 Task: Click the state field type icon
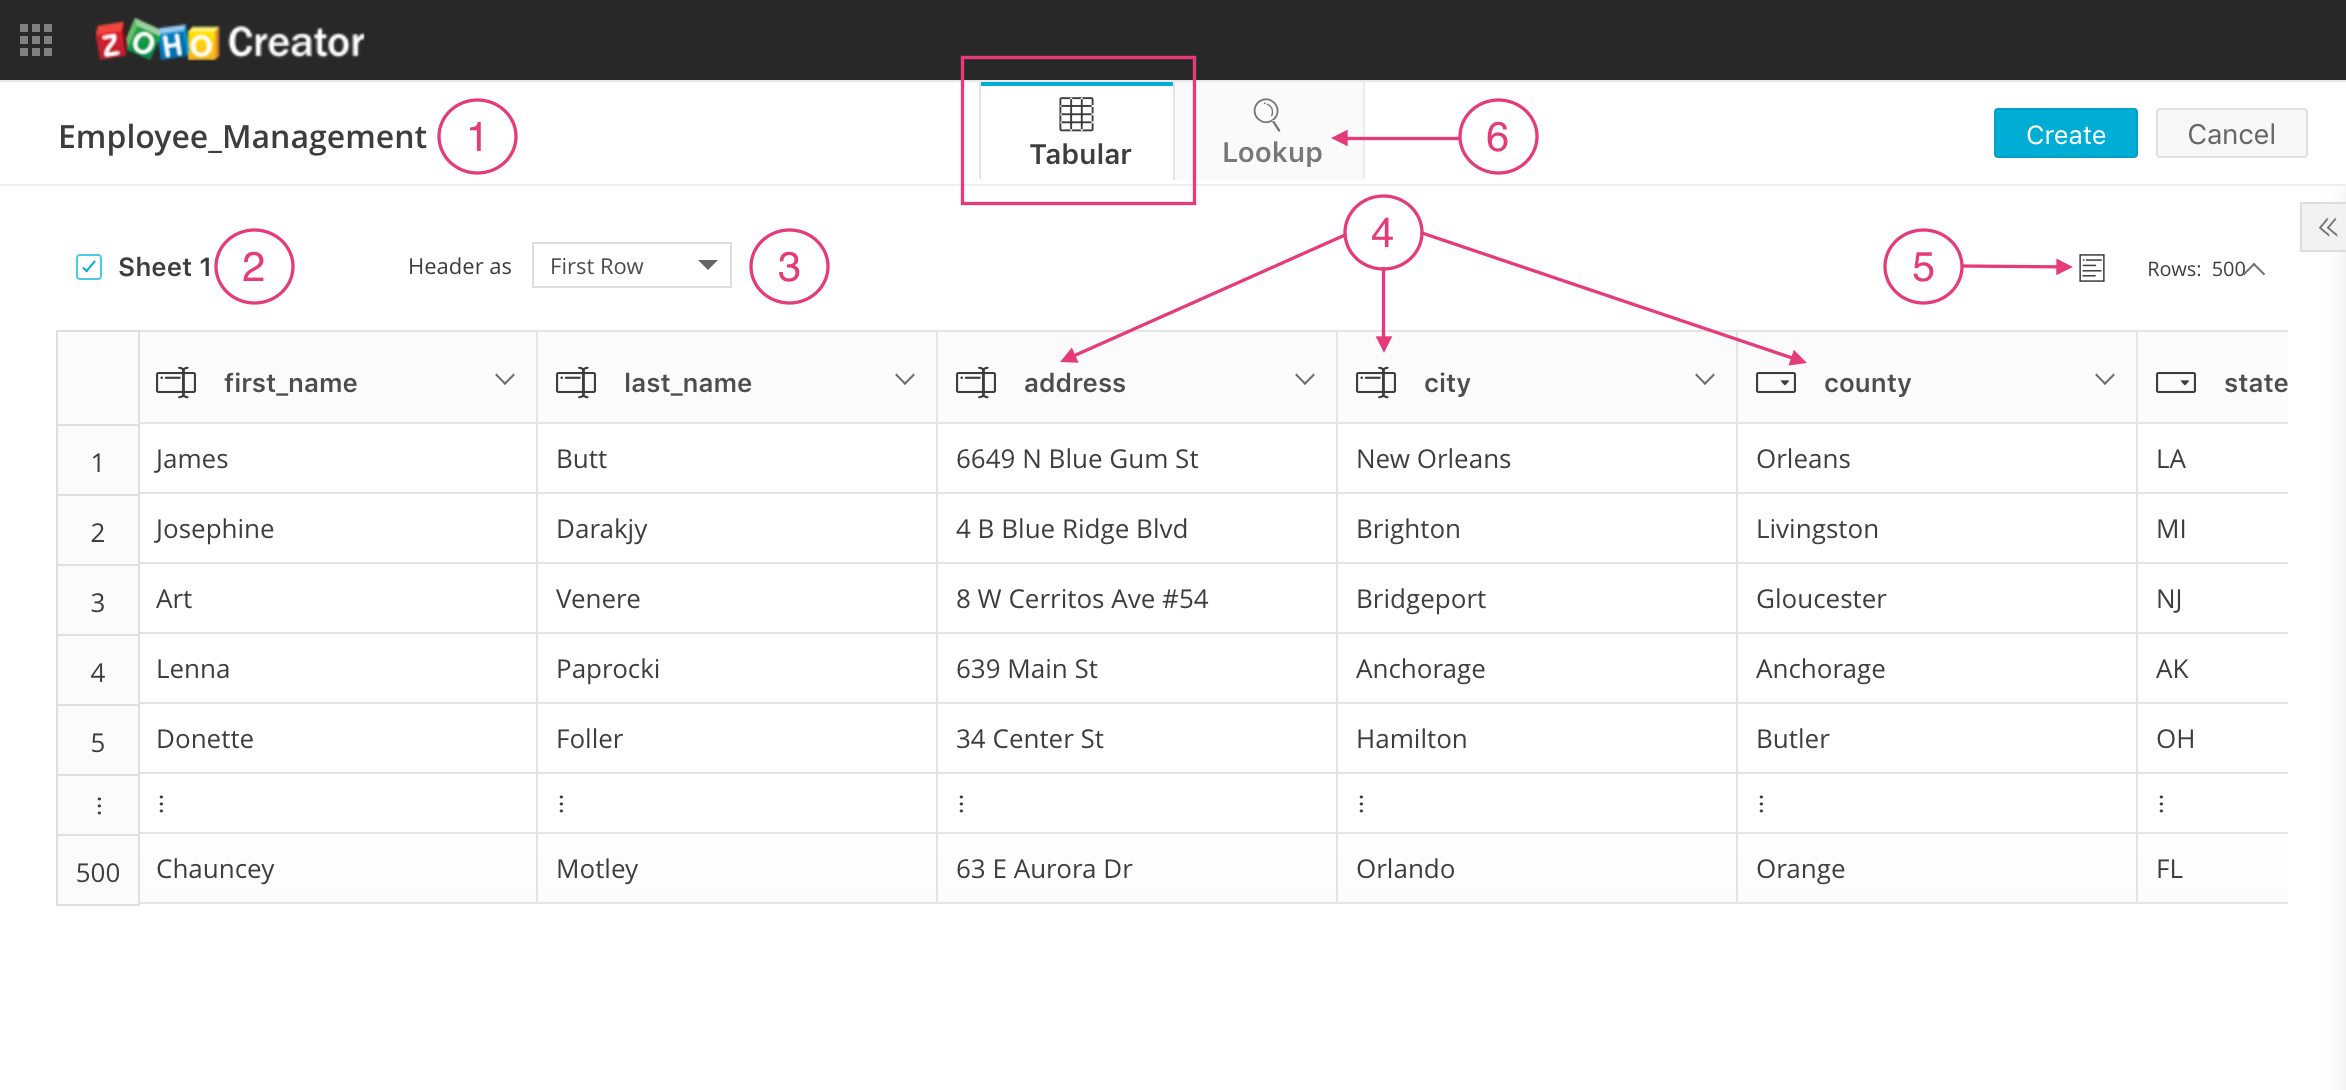2176,383
